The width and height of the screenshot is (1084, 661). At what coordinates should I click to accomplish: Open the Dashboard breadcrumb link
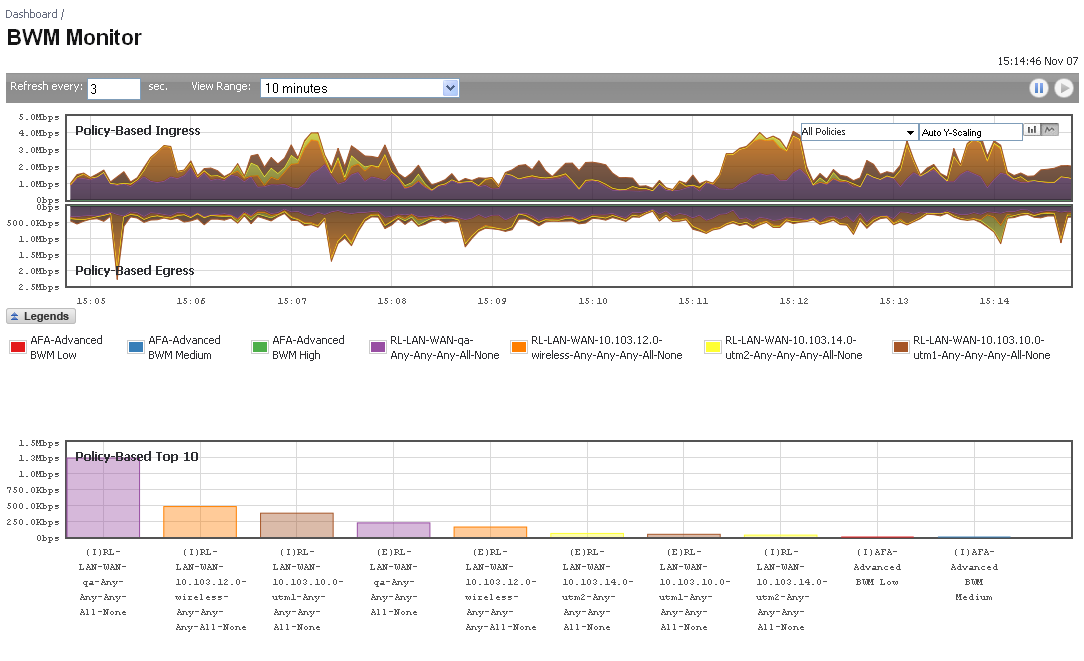click(31, 14)
